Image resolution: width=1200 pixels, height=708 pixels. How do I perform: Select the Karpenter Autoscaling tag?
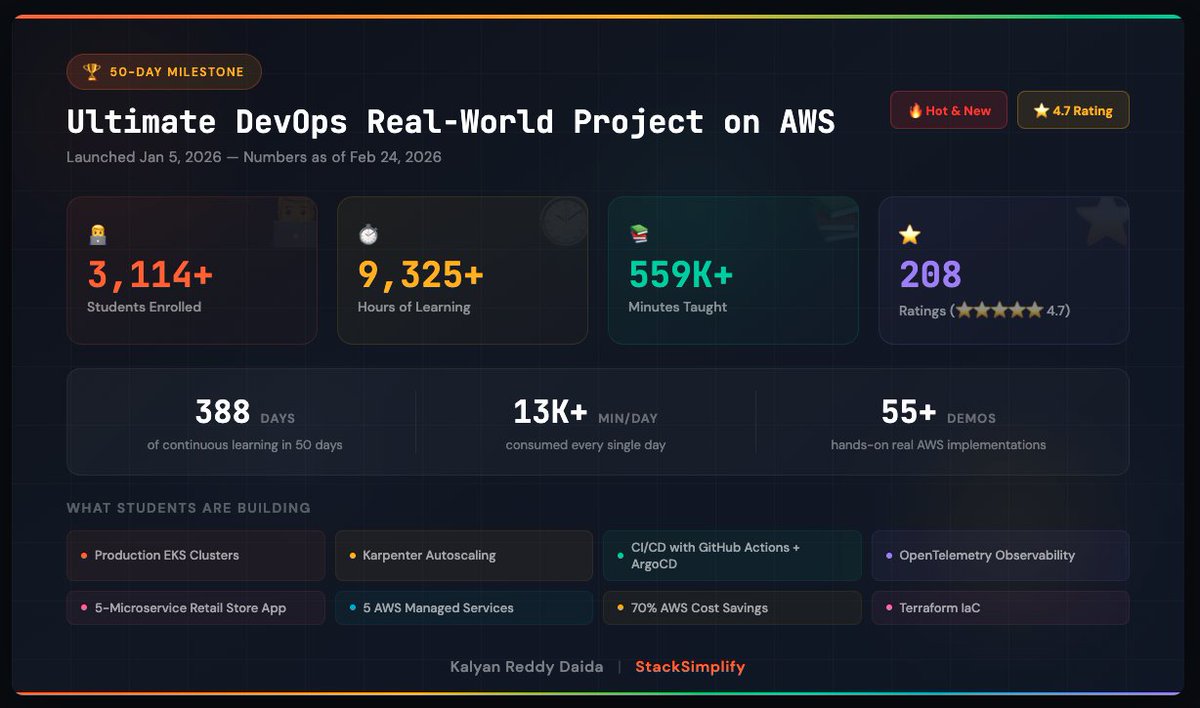click(x=464, y=555)
